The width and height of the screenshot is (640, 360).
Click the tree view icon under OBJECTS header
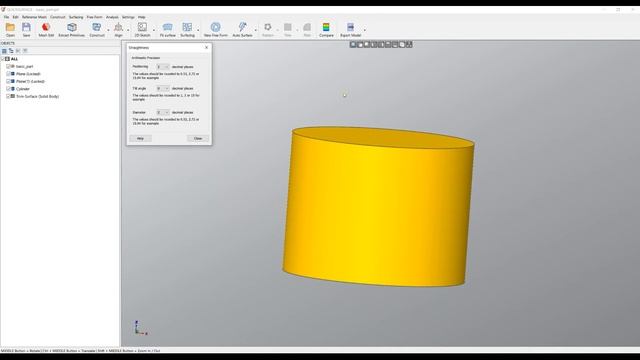[x=11, y=51]
